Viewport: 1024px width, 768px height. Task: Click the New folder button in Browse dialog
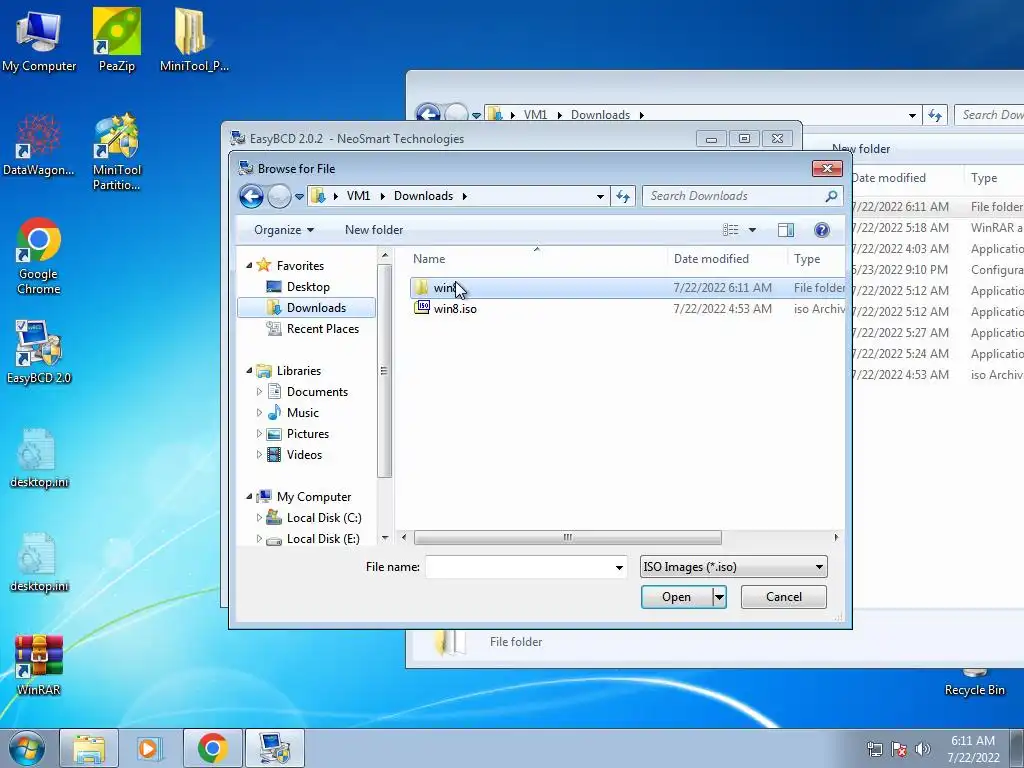point(374,230)
